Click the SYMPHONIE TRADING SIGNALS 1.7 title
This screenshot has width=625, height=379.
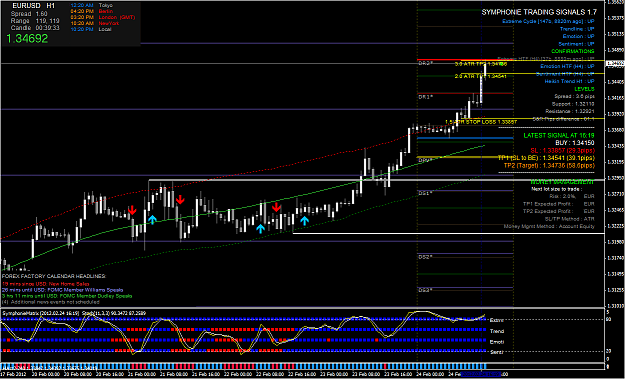point(538,12)
